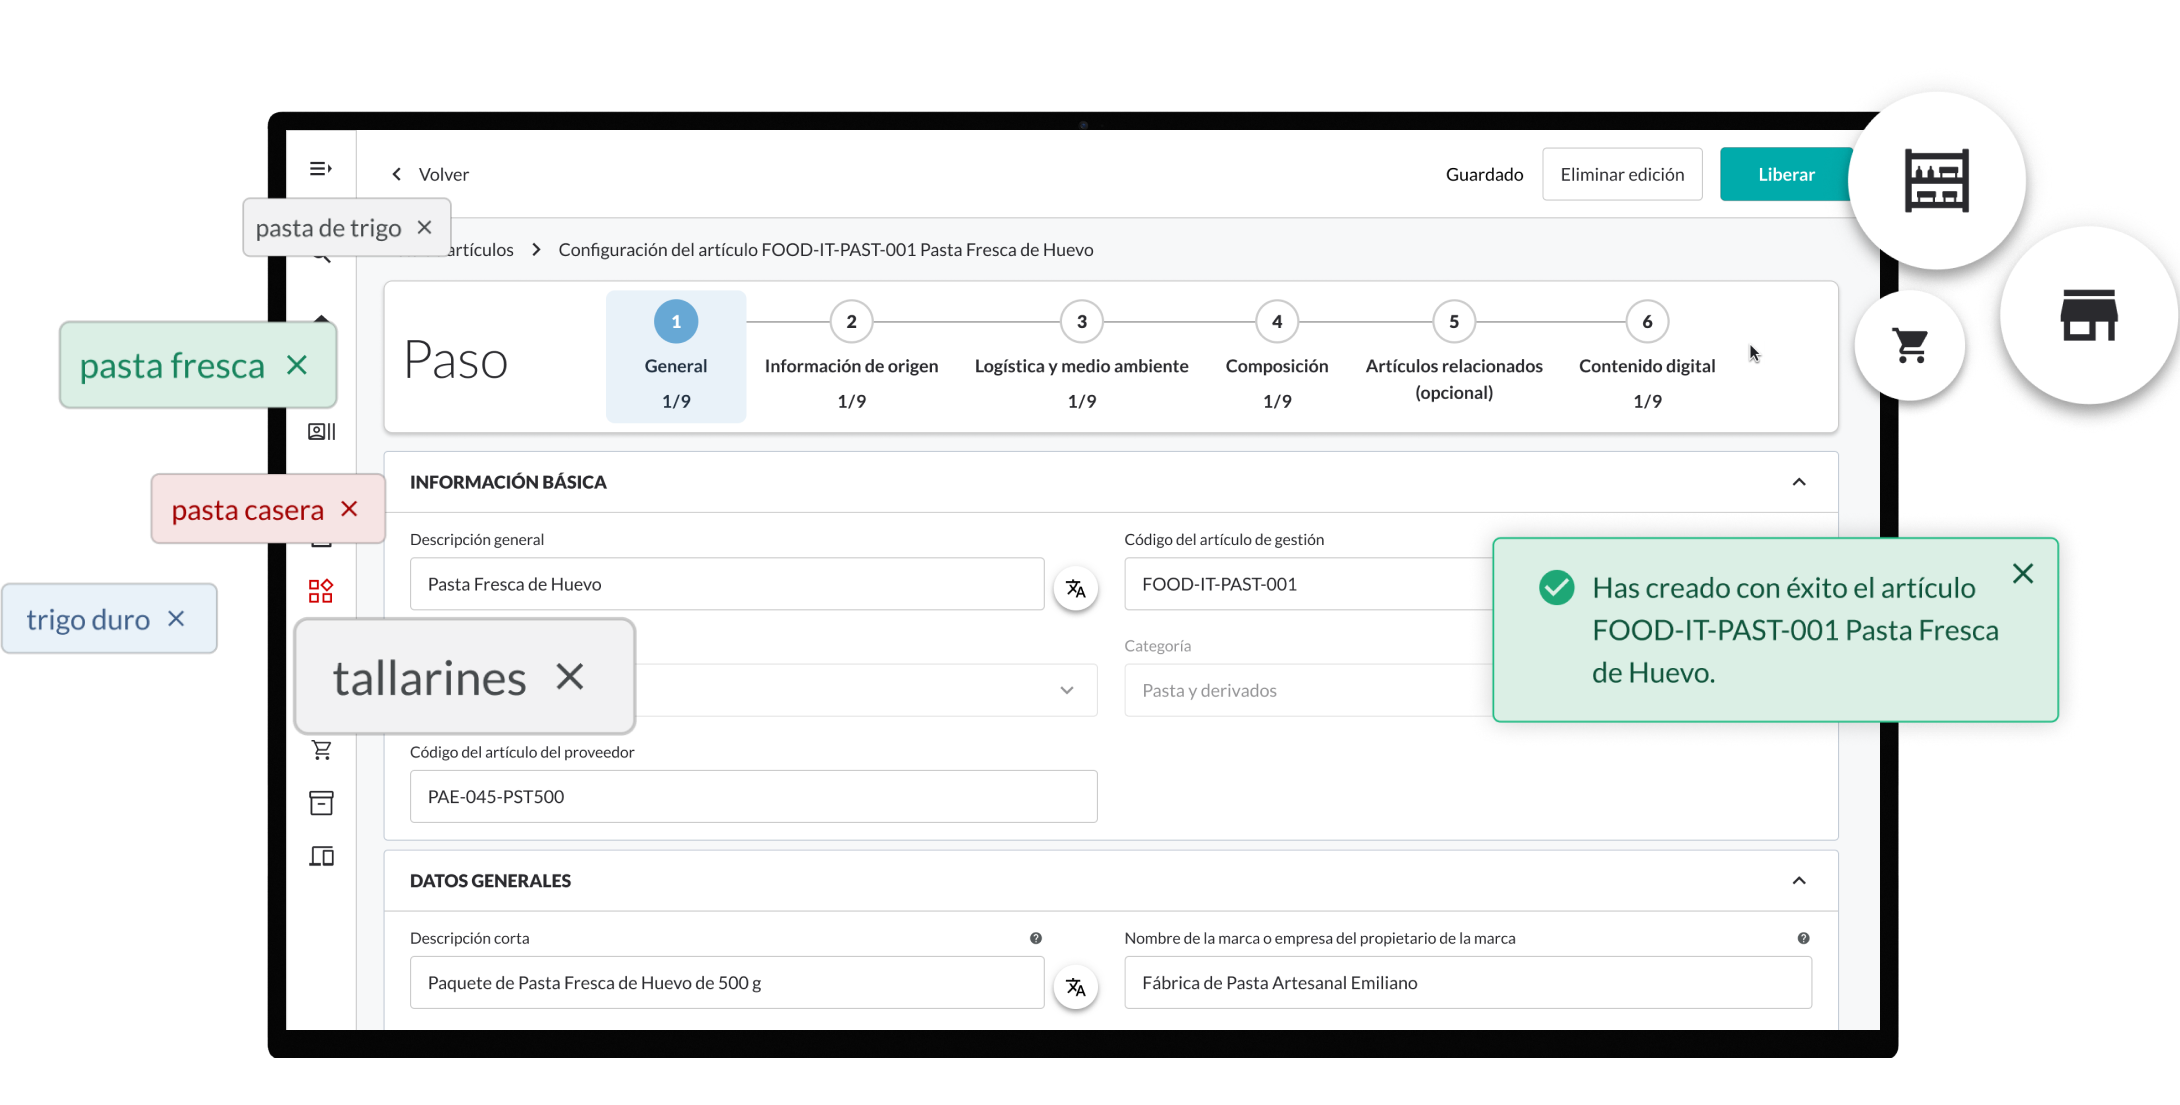This screenshot has height=1105, width=2180.
Task: Click the shopping cart sidebar icon
Action: [x=321, y=750]
